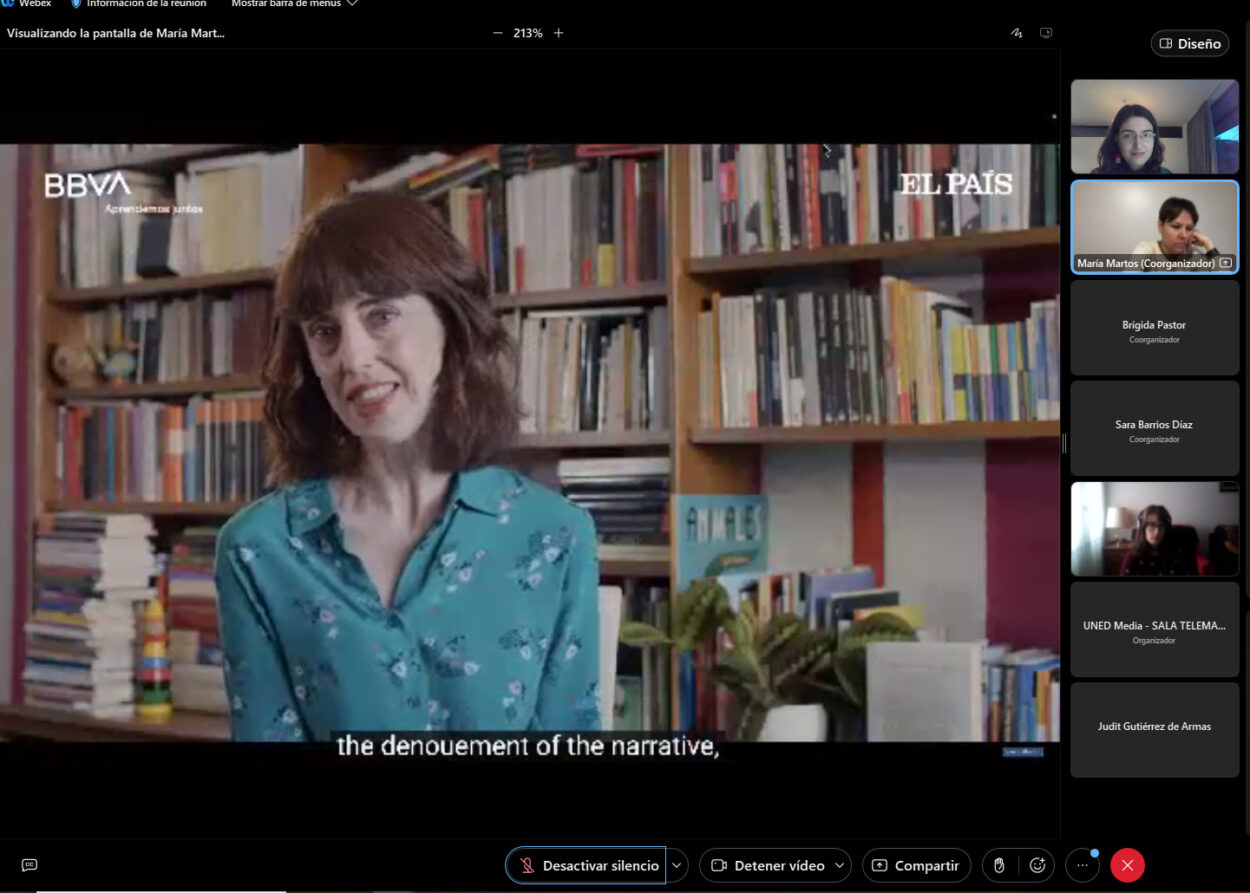Click the shared video content area
The height and width of the screenshot is (893, 1250).
coord(529,443)
